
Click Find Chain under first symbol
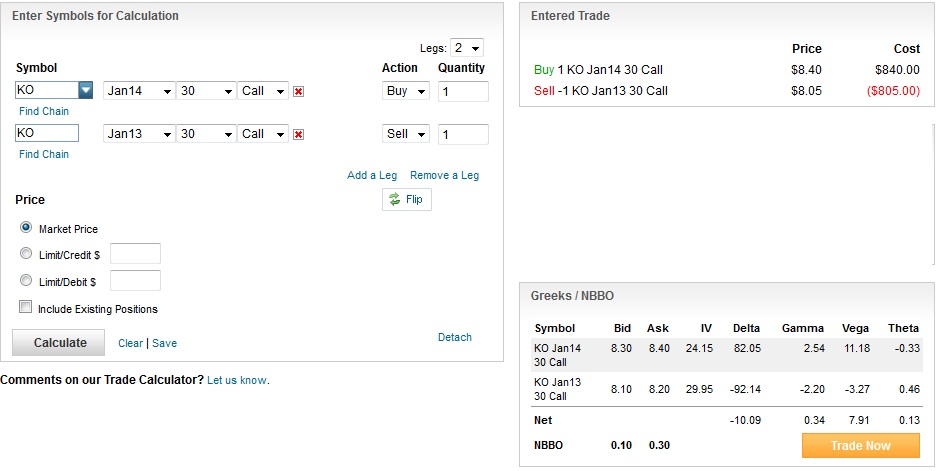click(x=44, y=111)
